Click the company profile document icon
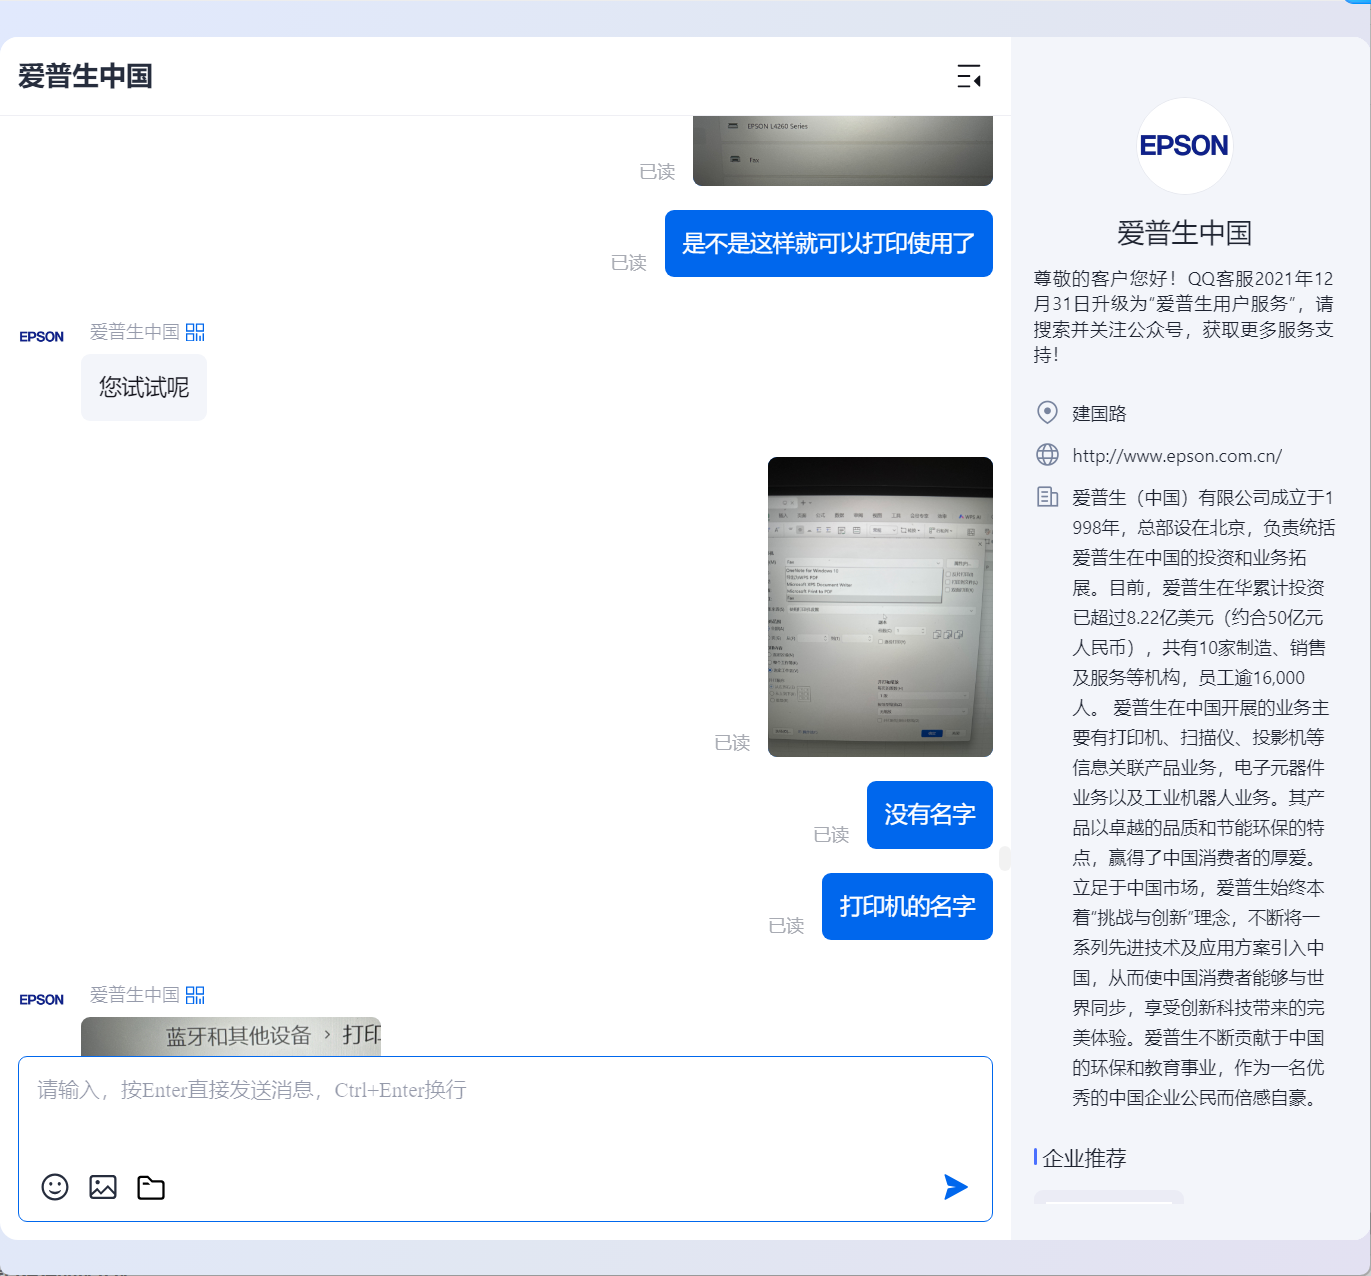1371x1276 pixels. 1047,497
